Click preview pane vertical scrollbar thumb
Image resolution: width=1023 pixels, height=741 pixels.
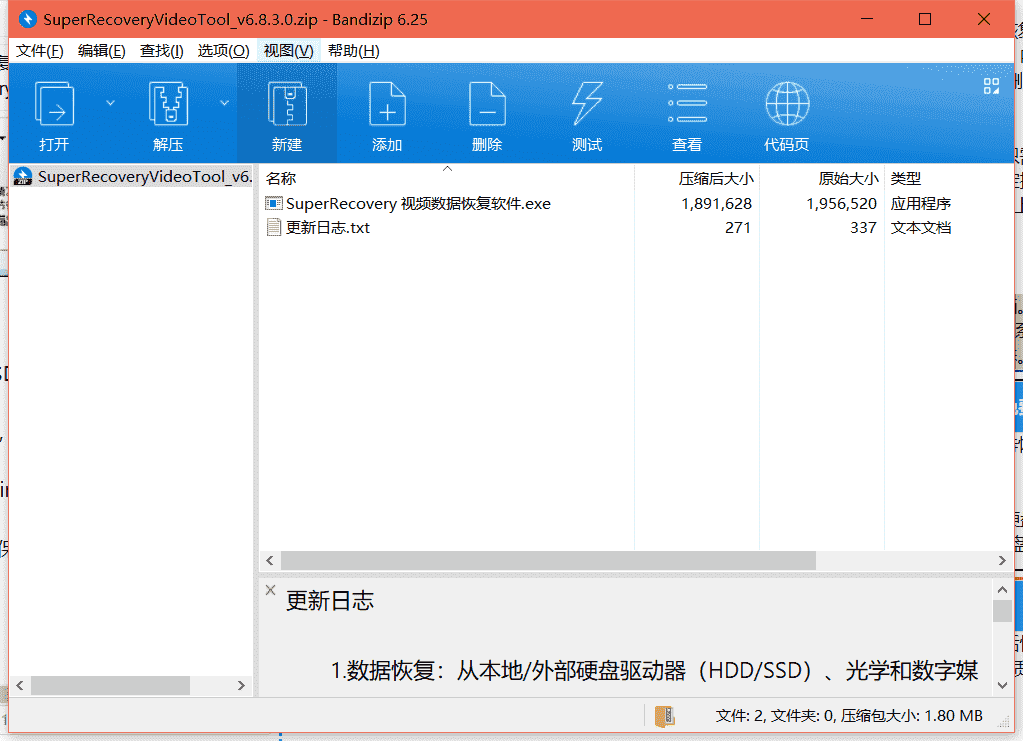tap(1002, 611)
